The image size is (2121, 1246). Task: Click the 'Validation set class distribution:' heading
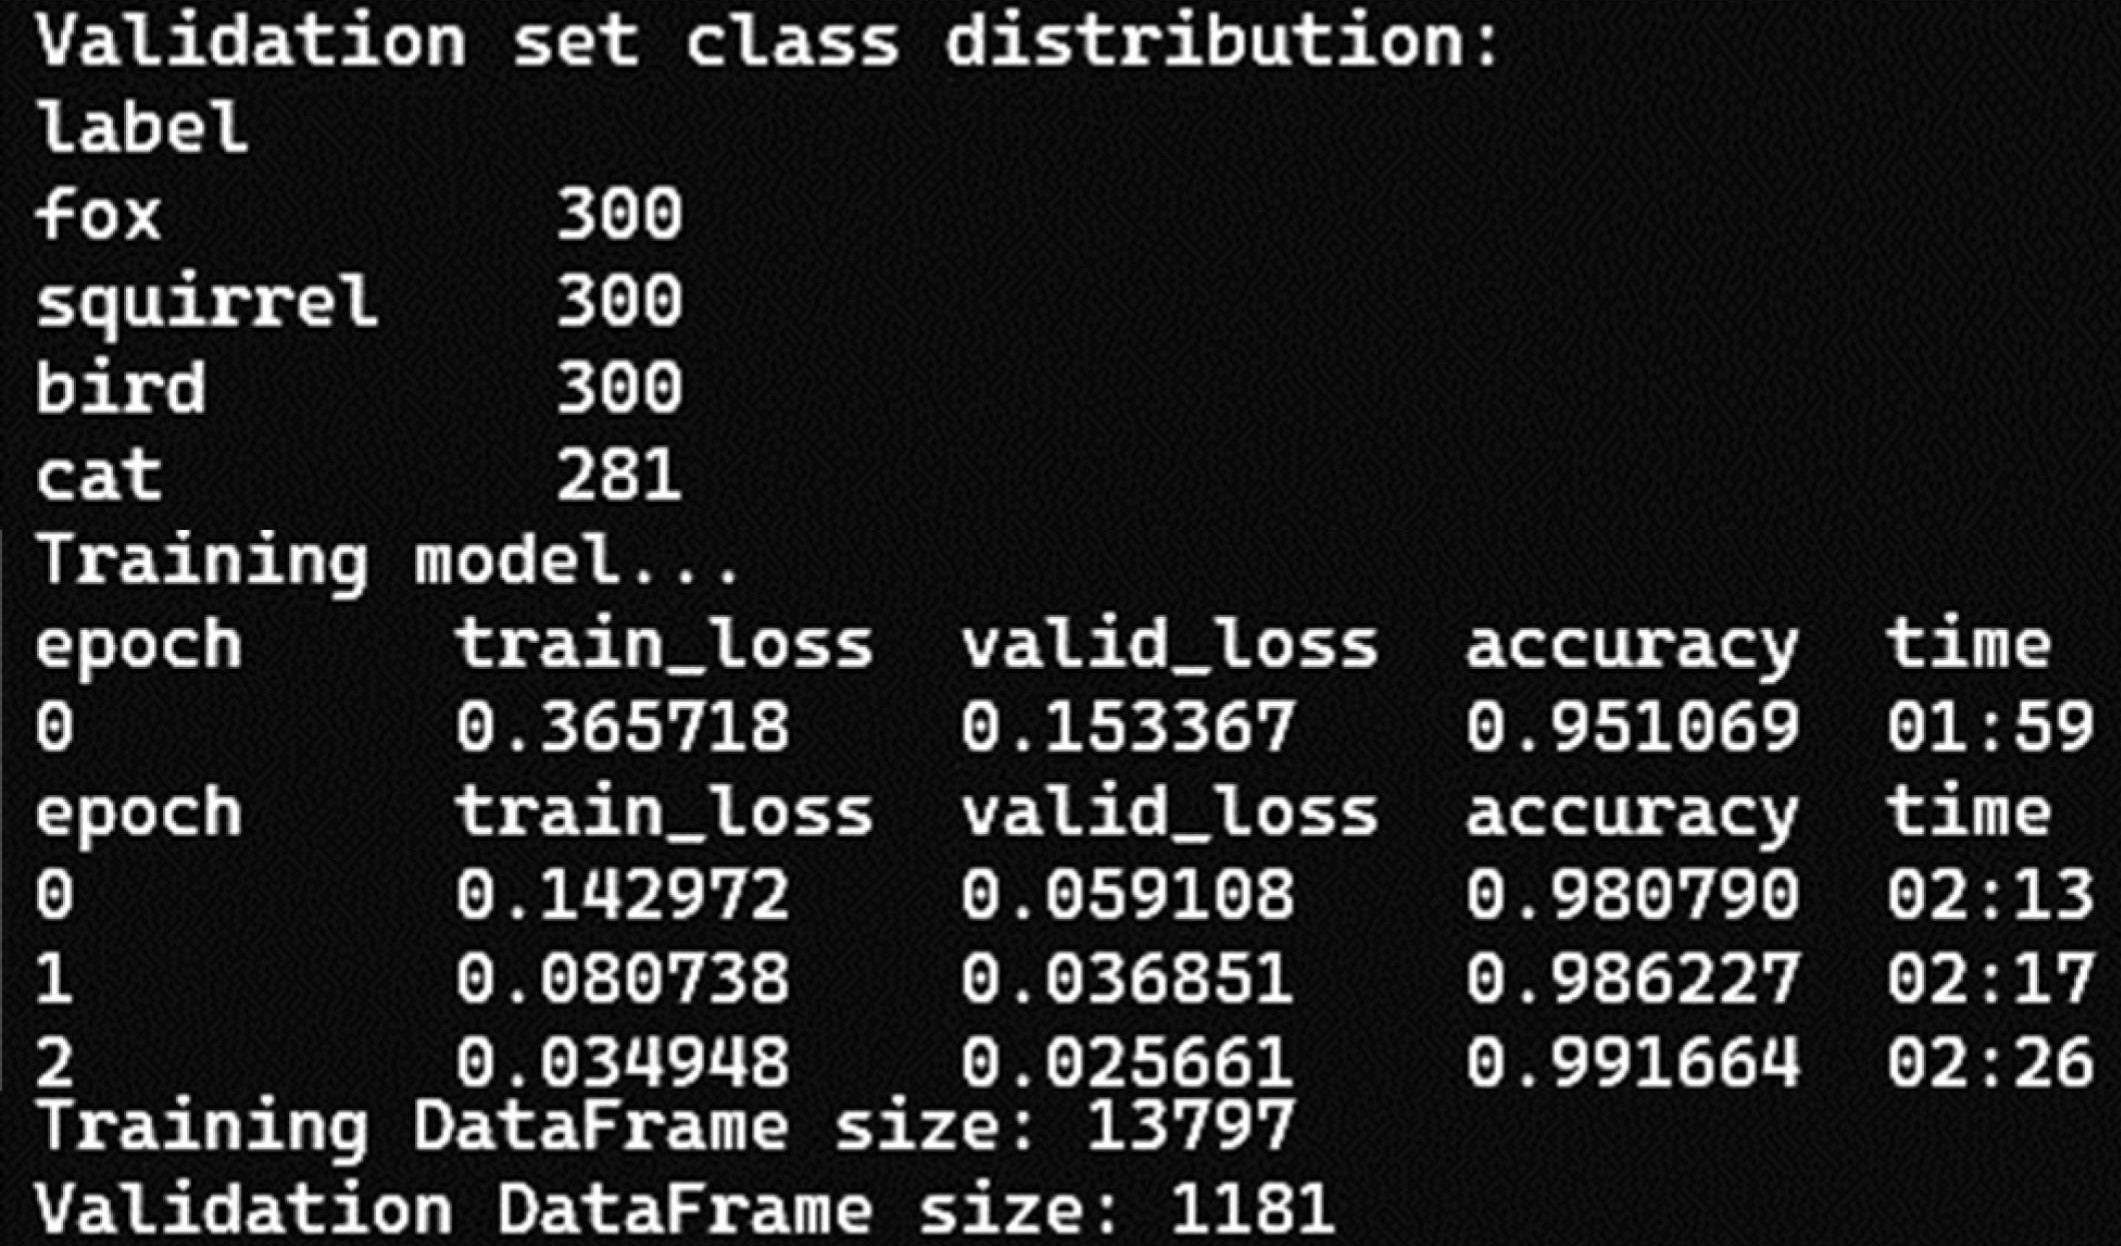[768, 41]
